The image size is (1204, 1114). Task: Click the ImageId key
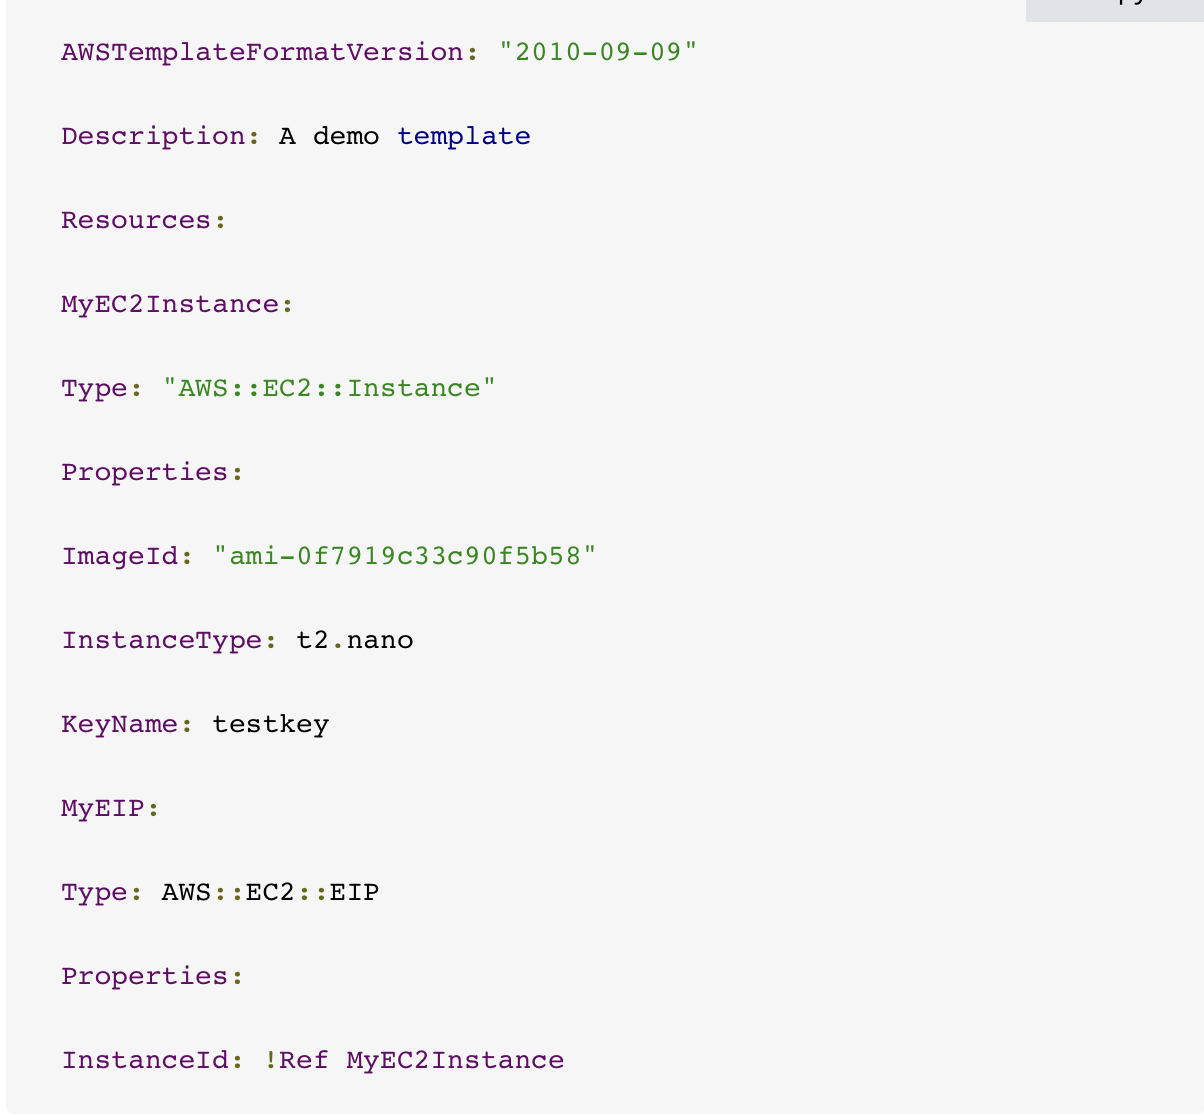120,556
